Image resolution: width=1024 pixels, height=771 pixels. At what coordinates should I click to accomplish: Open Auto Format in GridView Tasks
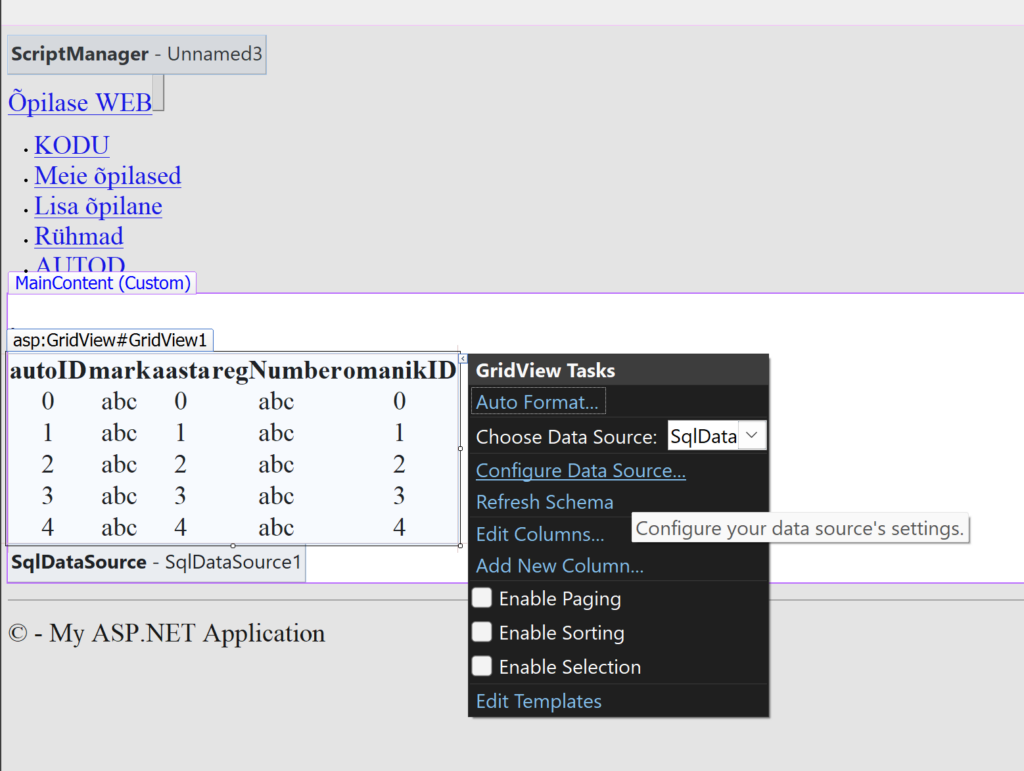(538, 402)
